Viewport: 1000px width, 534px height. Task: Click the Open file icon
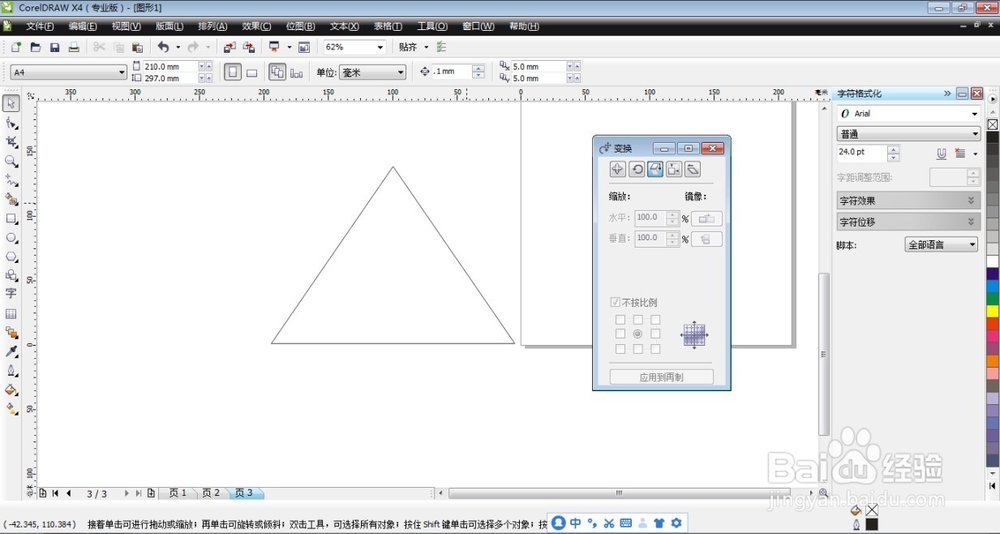click(x=36, y=47)
